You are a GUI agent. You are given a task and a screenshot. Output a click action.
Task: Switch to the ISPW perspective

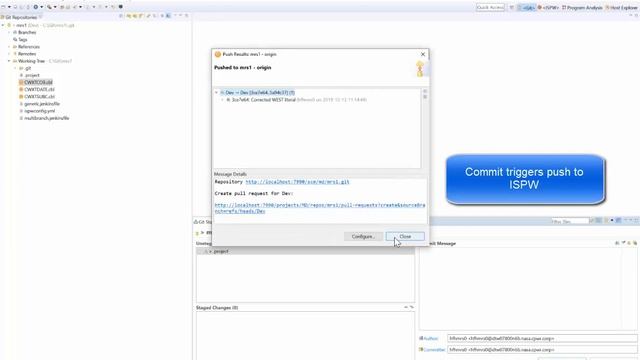coord(549,7)
